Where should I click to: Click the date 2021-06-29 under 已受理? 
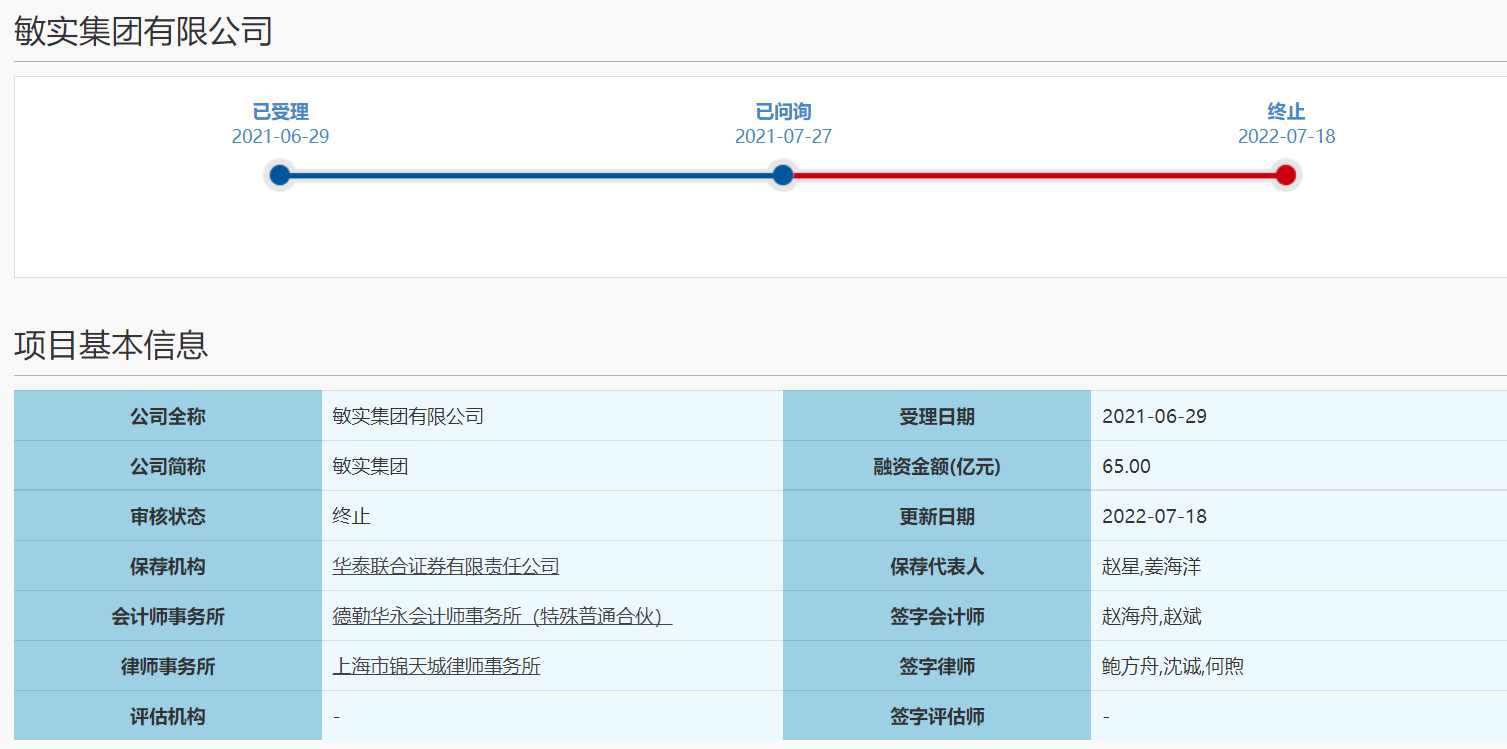click(280, 137)
